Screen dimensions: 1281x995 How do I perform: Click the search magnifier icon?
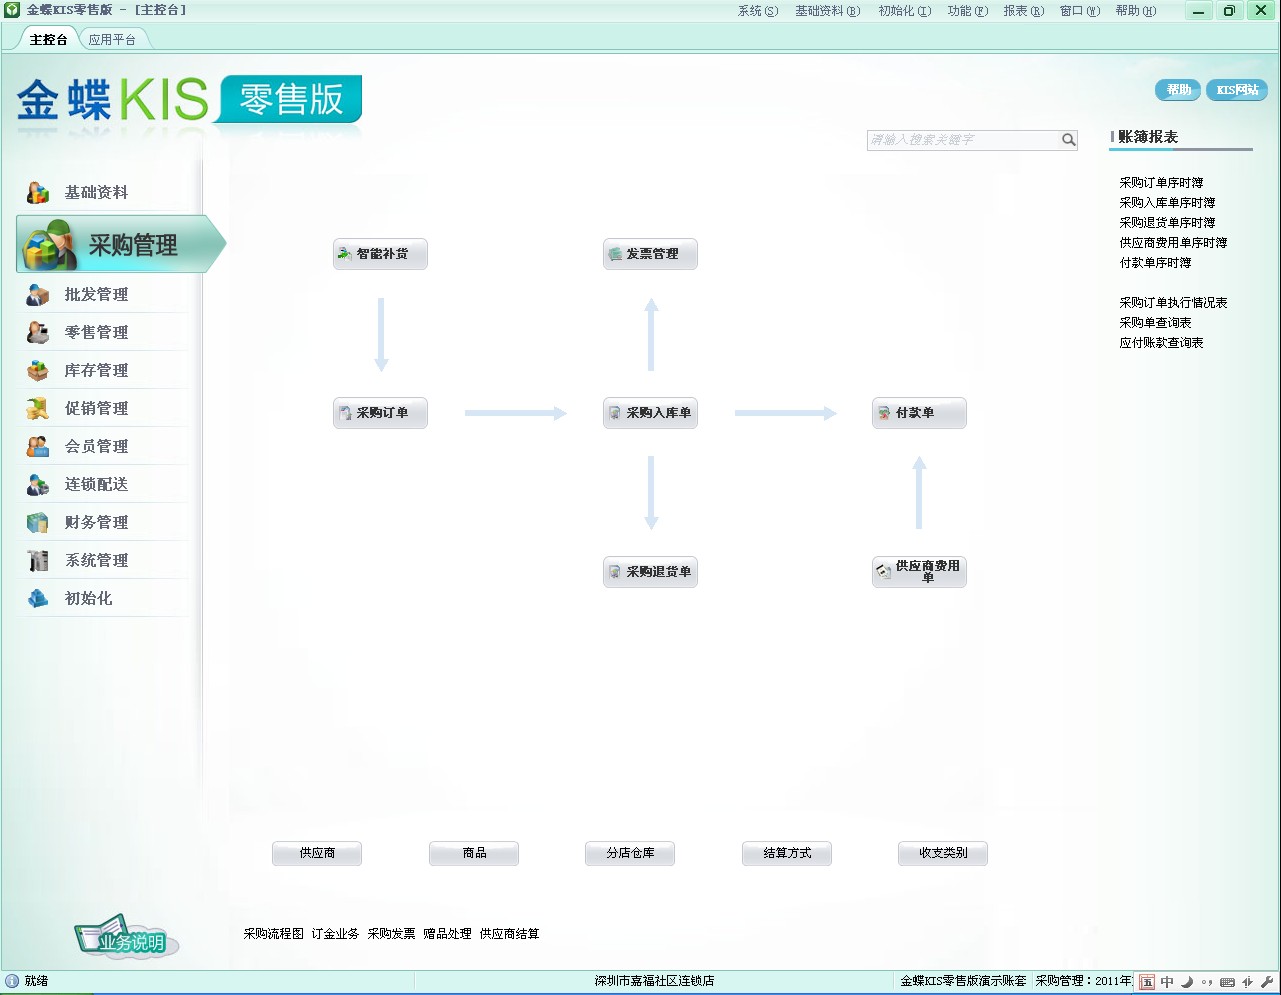pyautogui.click(x=1068, y=140)
